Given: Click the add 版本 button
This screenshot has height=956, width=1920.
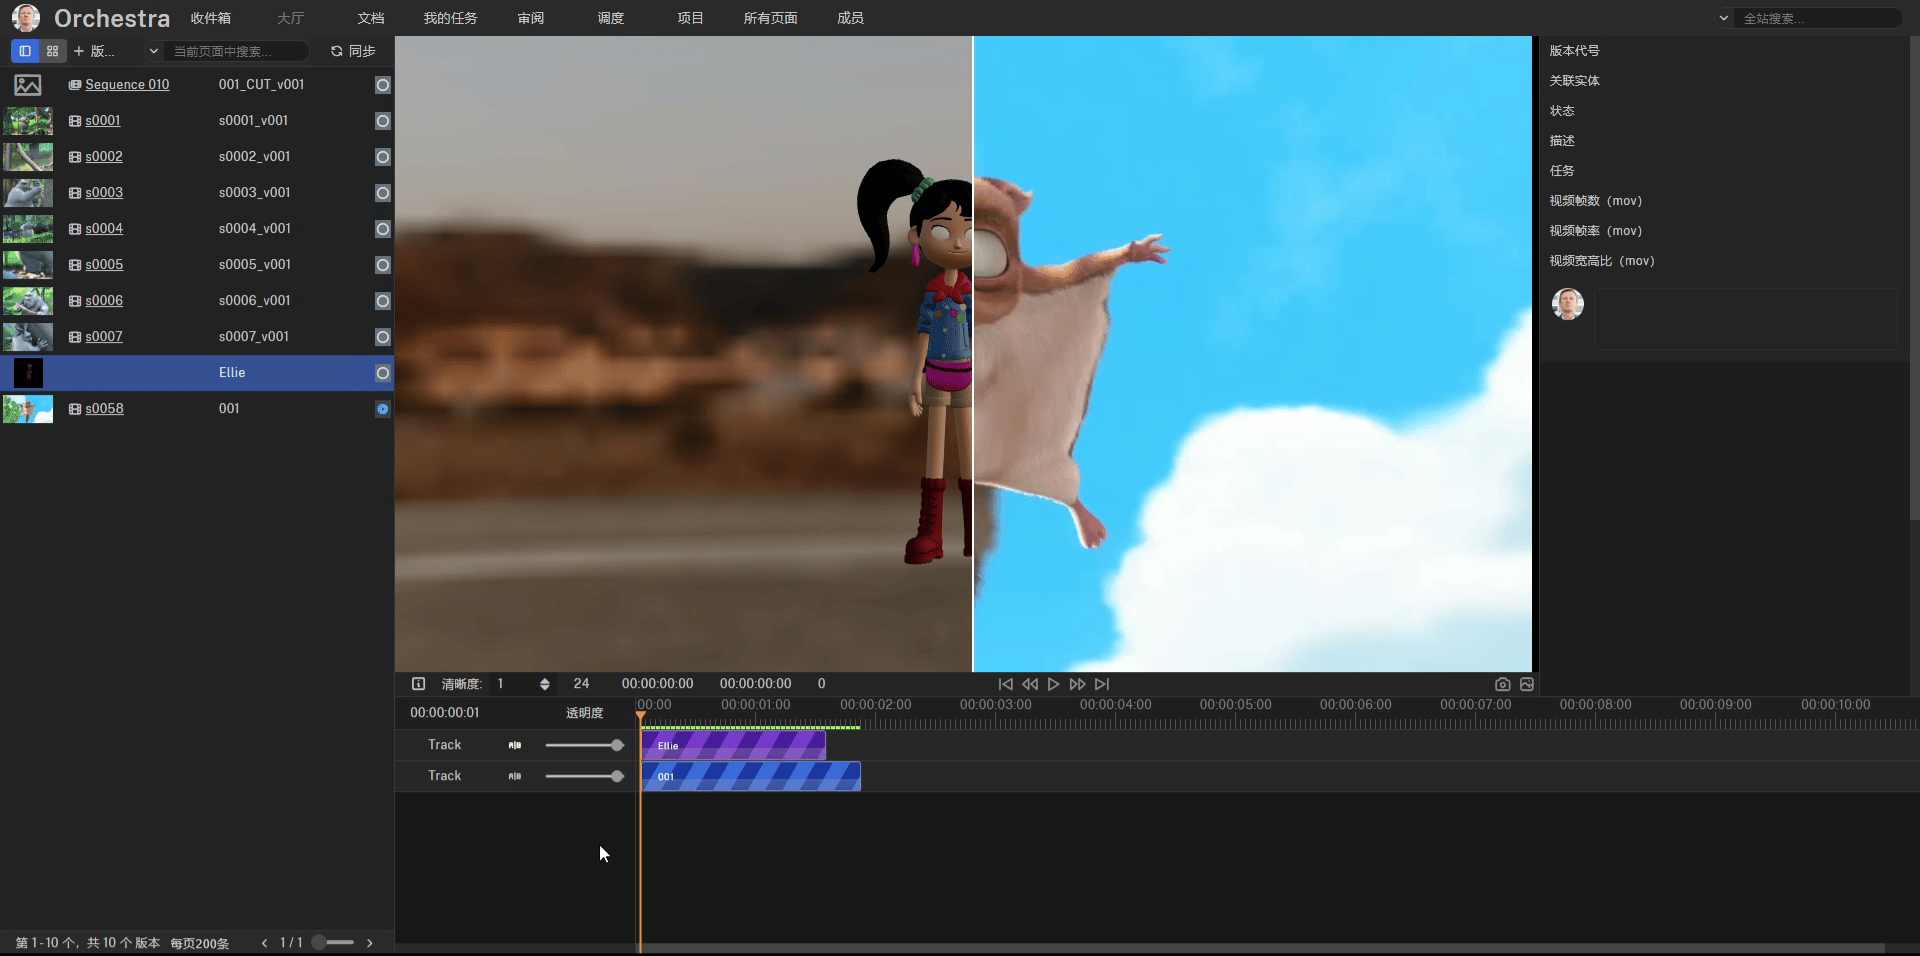Looking at the screenshot, I should (94, 51).
